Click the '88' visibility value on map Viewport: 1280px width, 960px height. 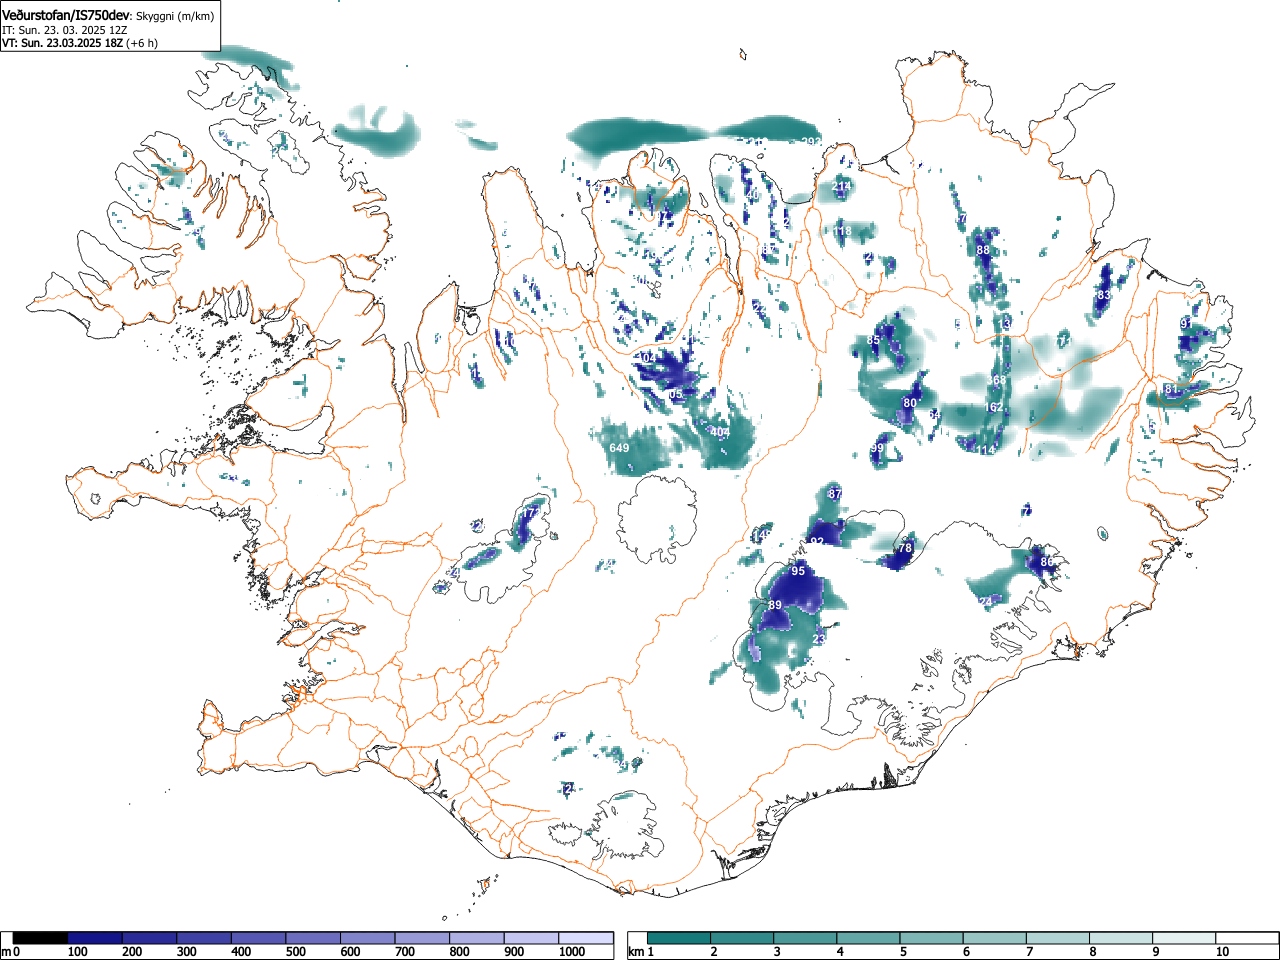[x=983, y=250]
